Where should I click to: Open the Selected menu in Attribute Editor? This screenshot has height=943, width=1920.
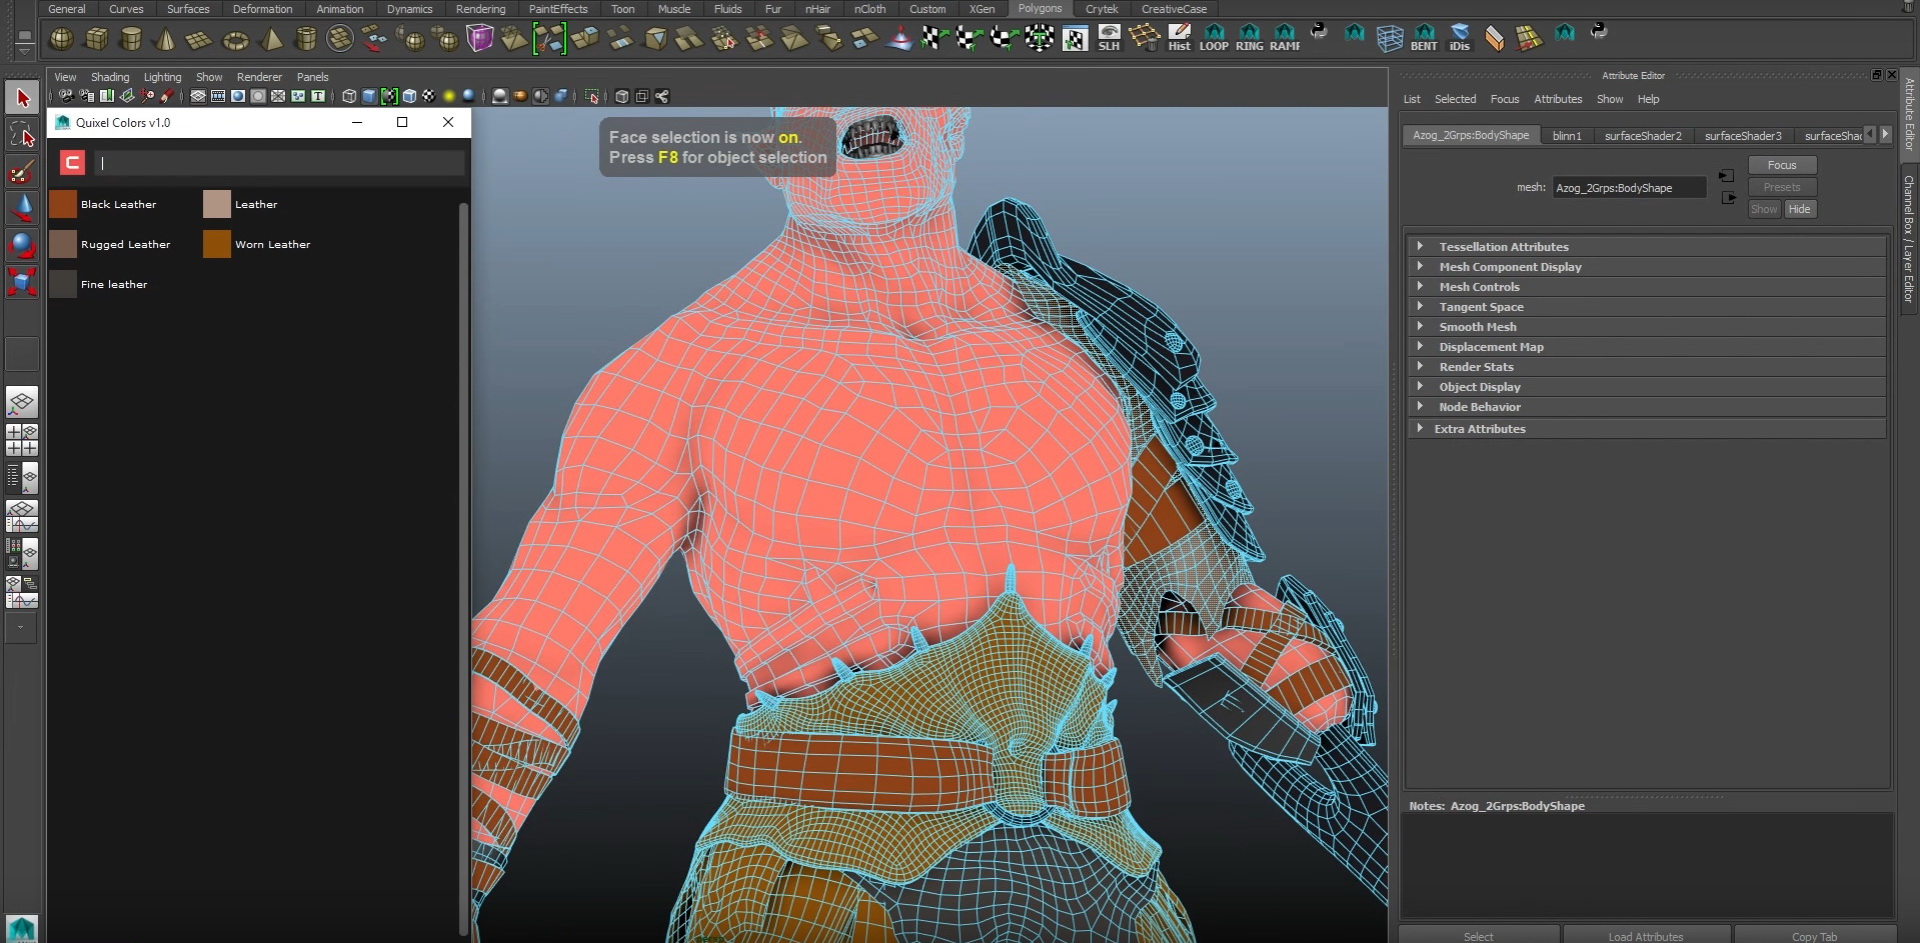point(1455,99)
